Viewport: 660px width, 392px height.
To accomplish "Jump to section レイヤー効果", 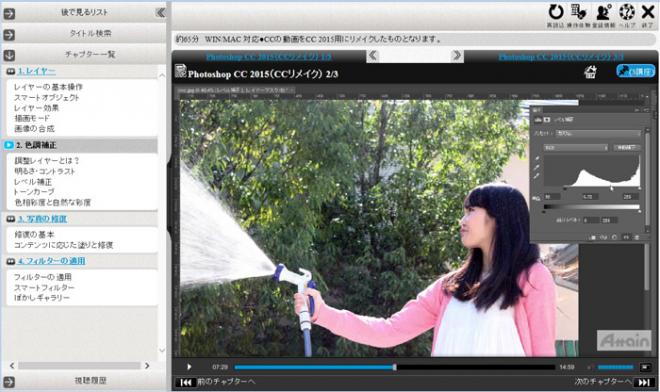I will (x=36, y=108).
